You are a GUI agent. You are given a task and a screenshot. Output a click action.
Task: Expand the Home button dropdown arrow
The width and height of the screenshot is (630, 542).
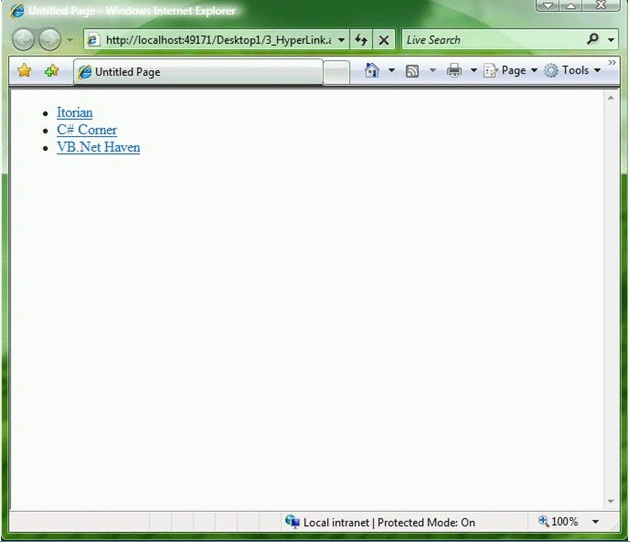[x=391, y=70]
